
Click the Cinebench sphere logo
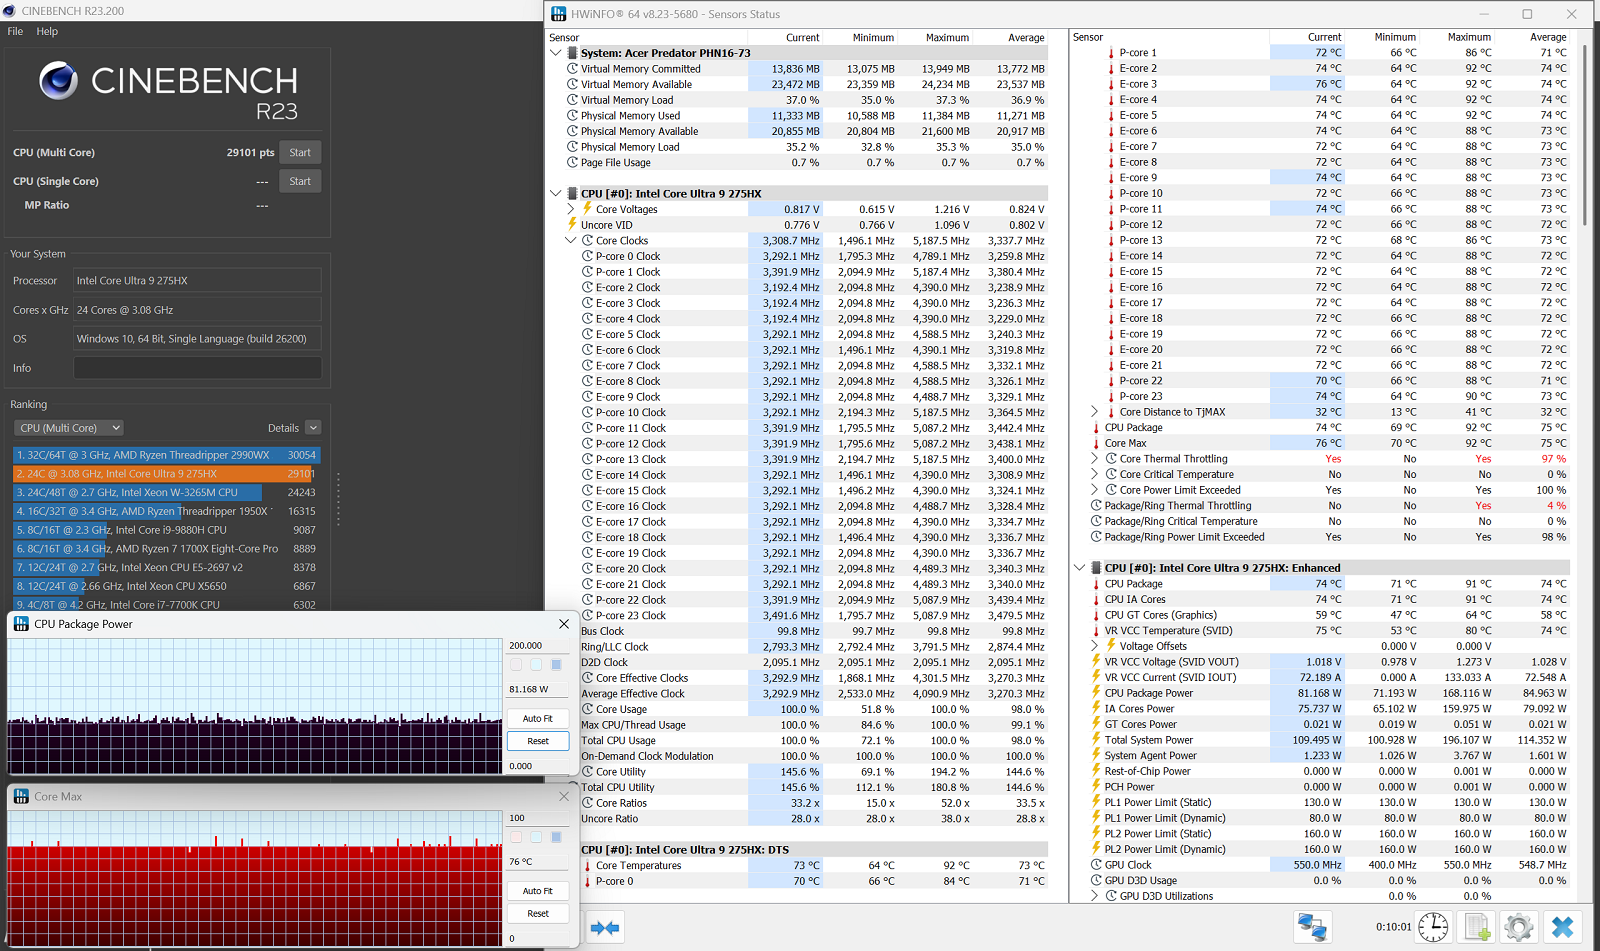[x=59, y=81]
